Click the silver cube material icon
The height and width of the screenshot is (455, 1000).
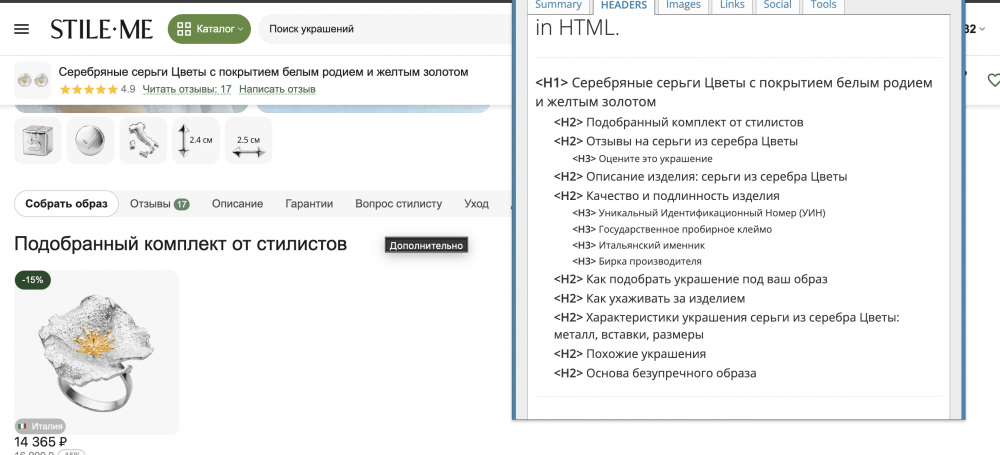38,140
